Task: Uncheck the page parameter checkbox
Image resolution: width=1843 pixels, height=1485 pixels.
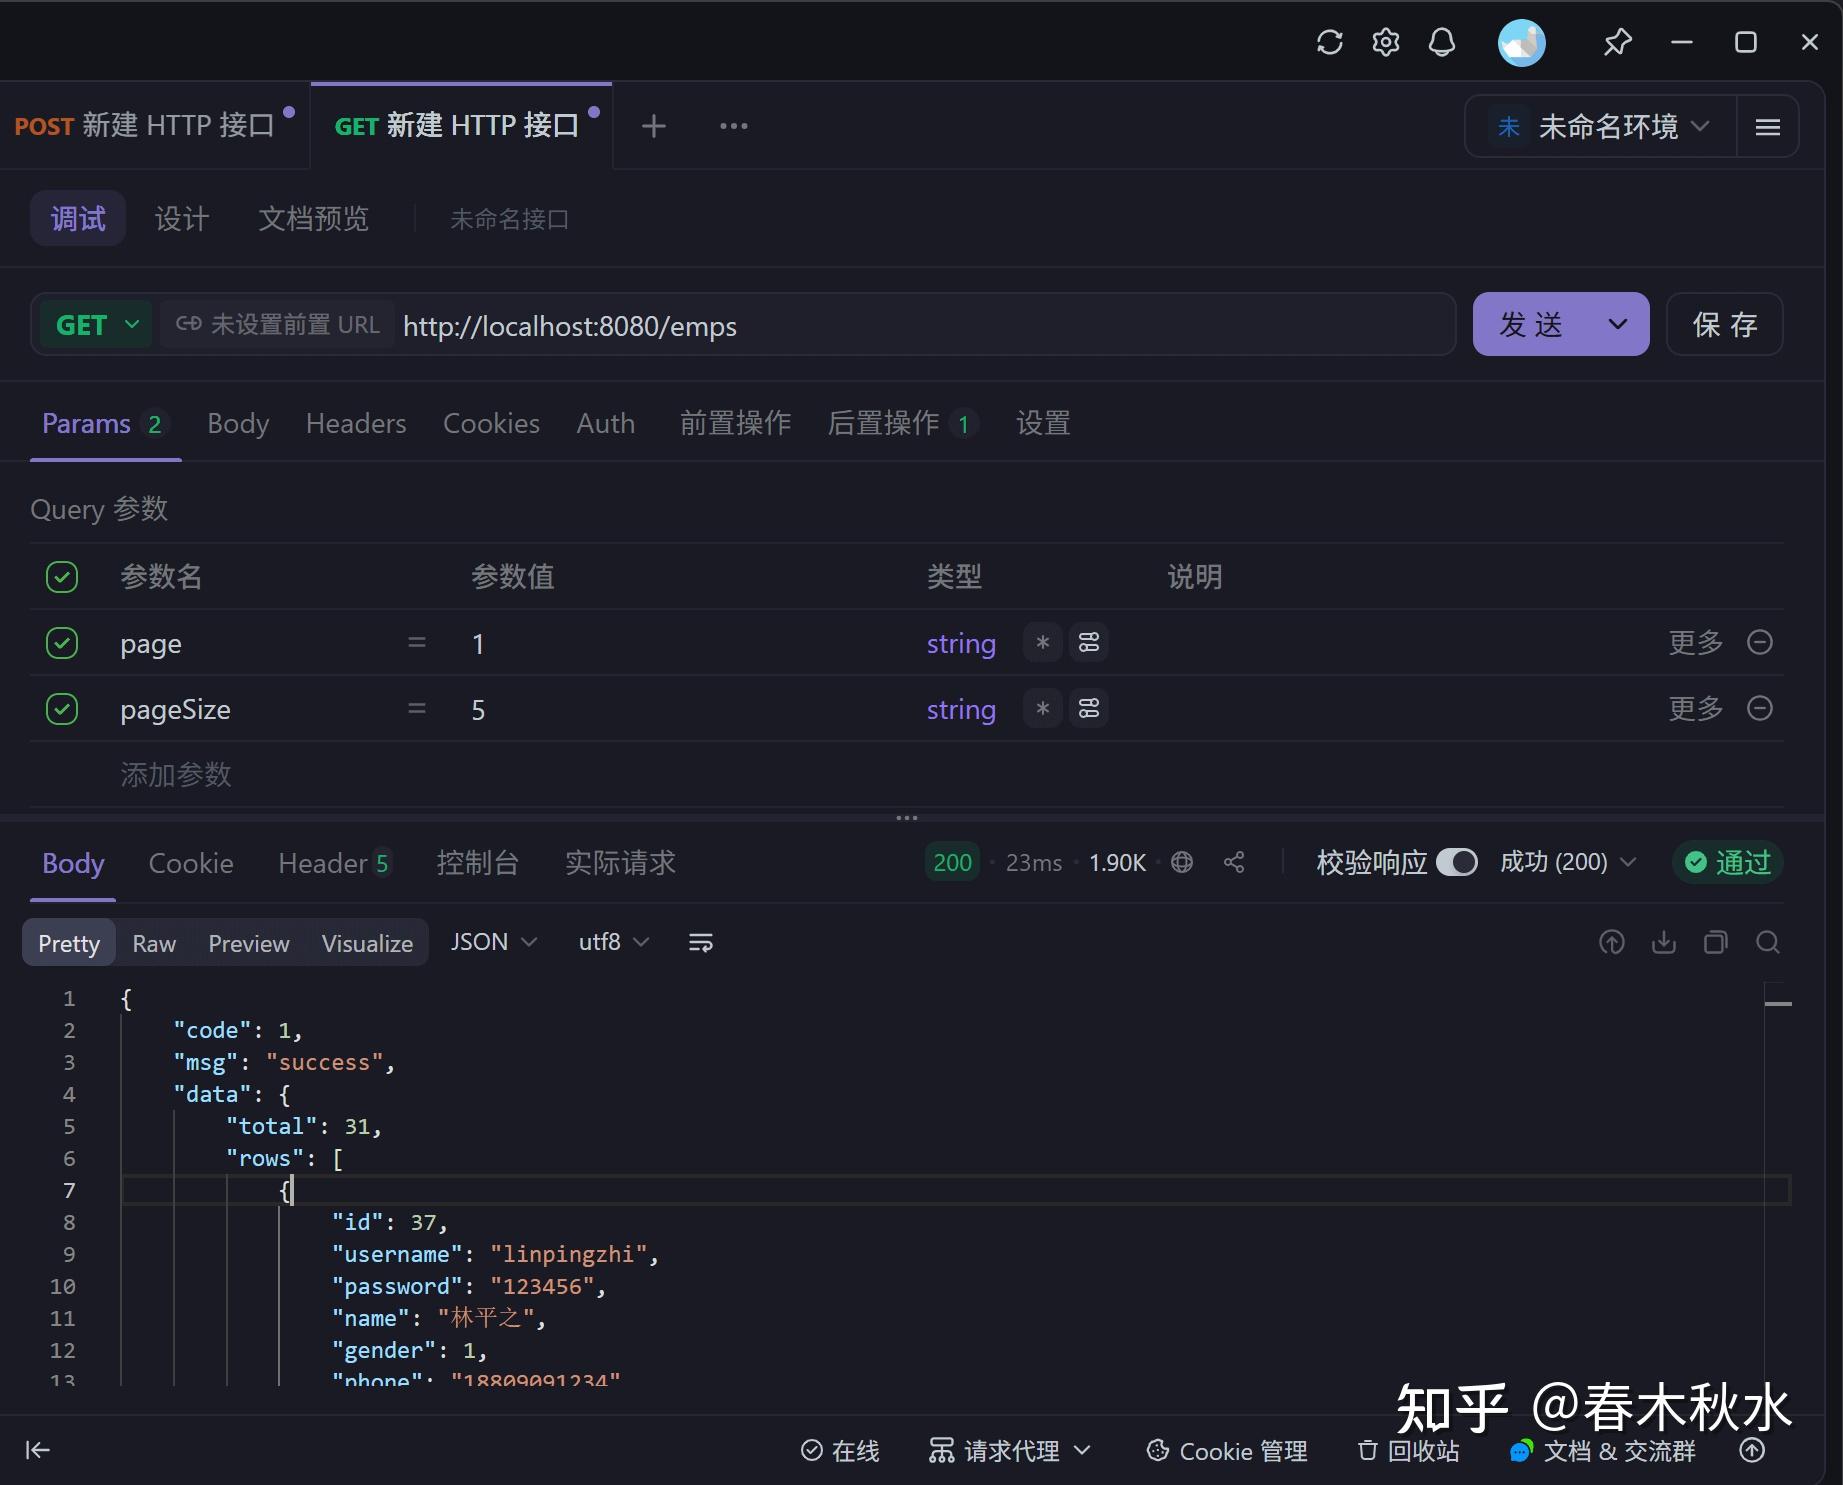Action: [x=62, y=642]
